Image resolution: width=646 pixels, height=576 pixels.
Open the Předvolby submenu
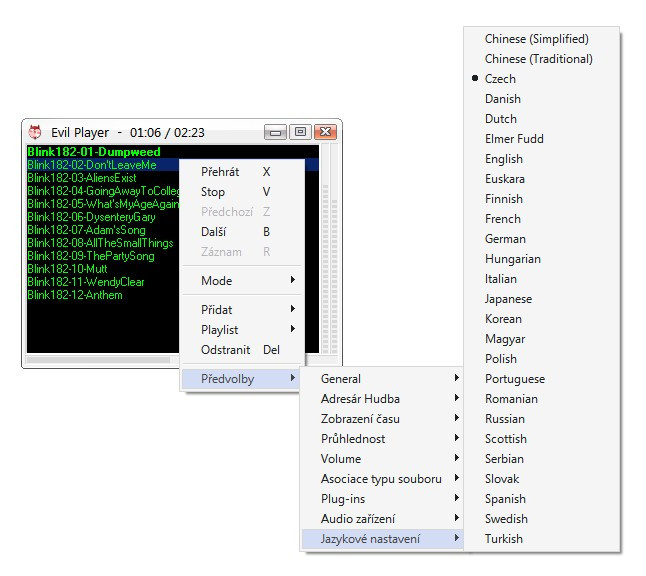click(242, 379)
